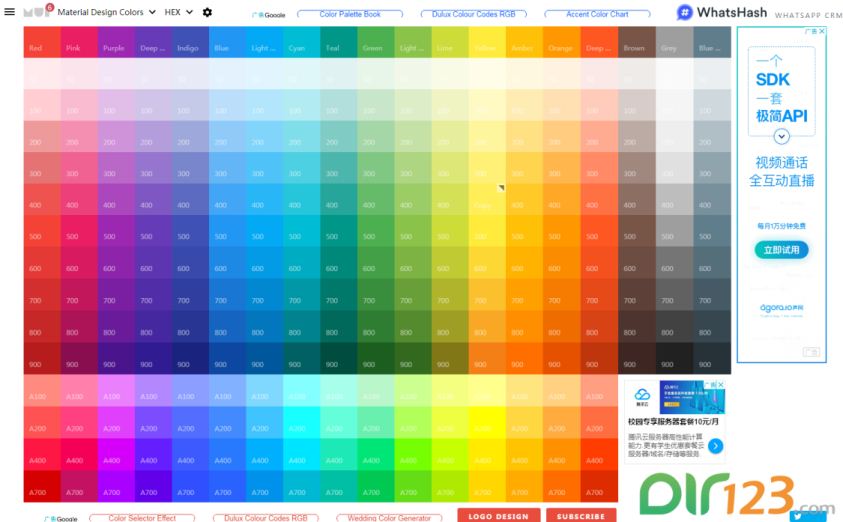This screenshot has width=843, height=522.
Task: Click the agora.io logo in ad
Action: [x=781, y=308]
